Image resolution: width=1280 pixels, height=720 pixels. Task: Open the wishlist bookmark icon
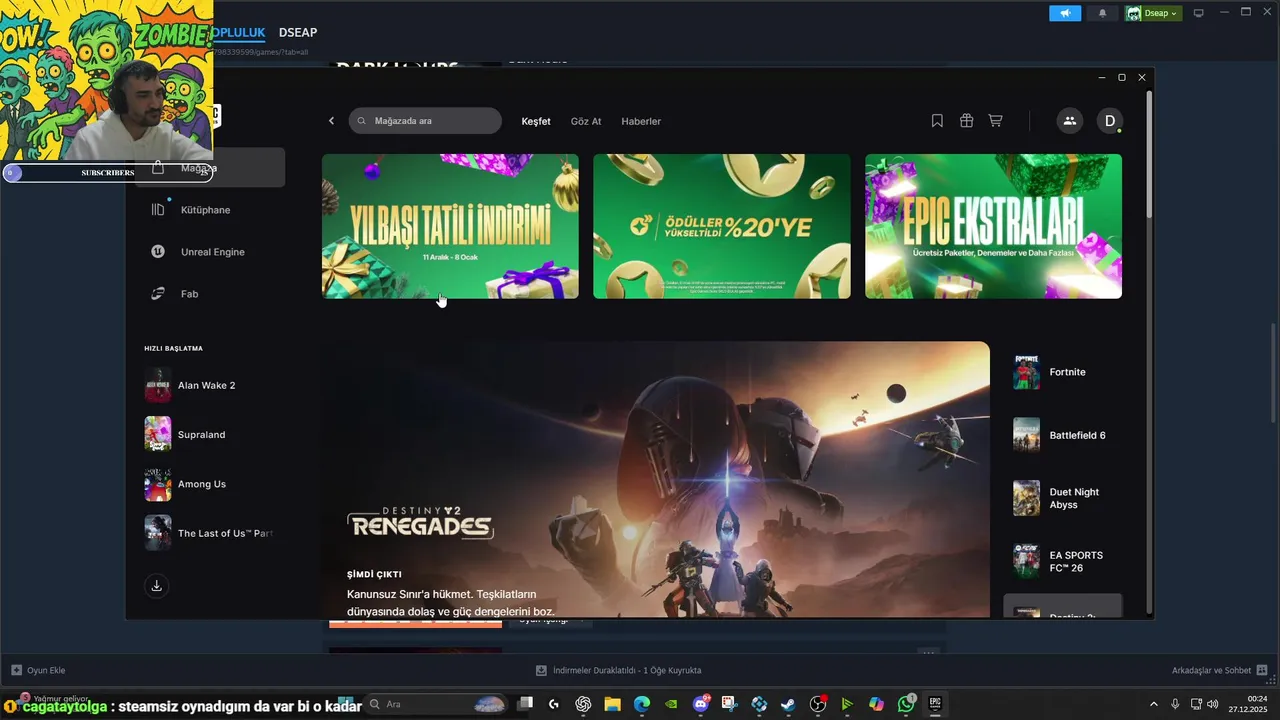937,121
